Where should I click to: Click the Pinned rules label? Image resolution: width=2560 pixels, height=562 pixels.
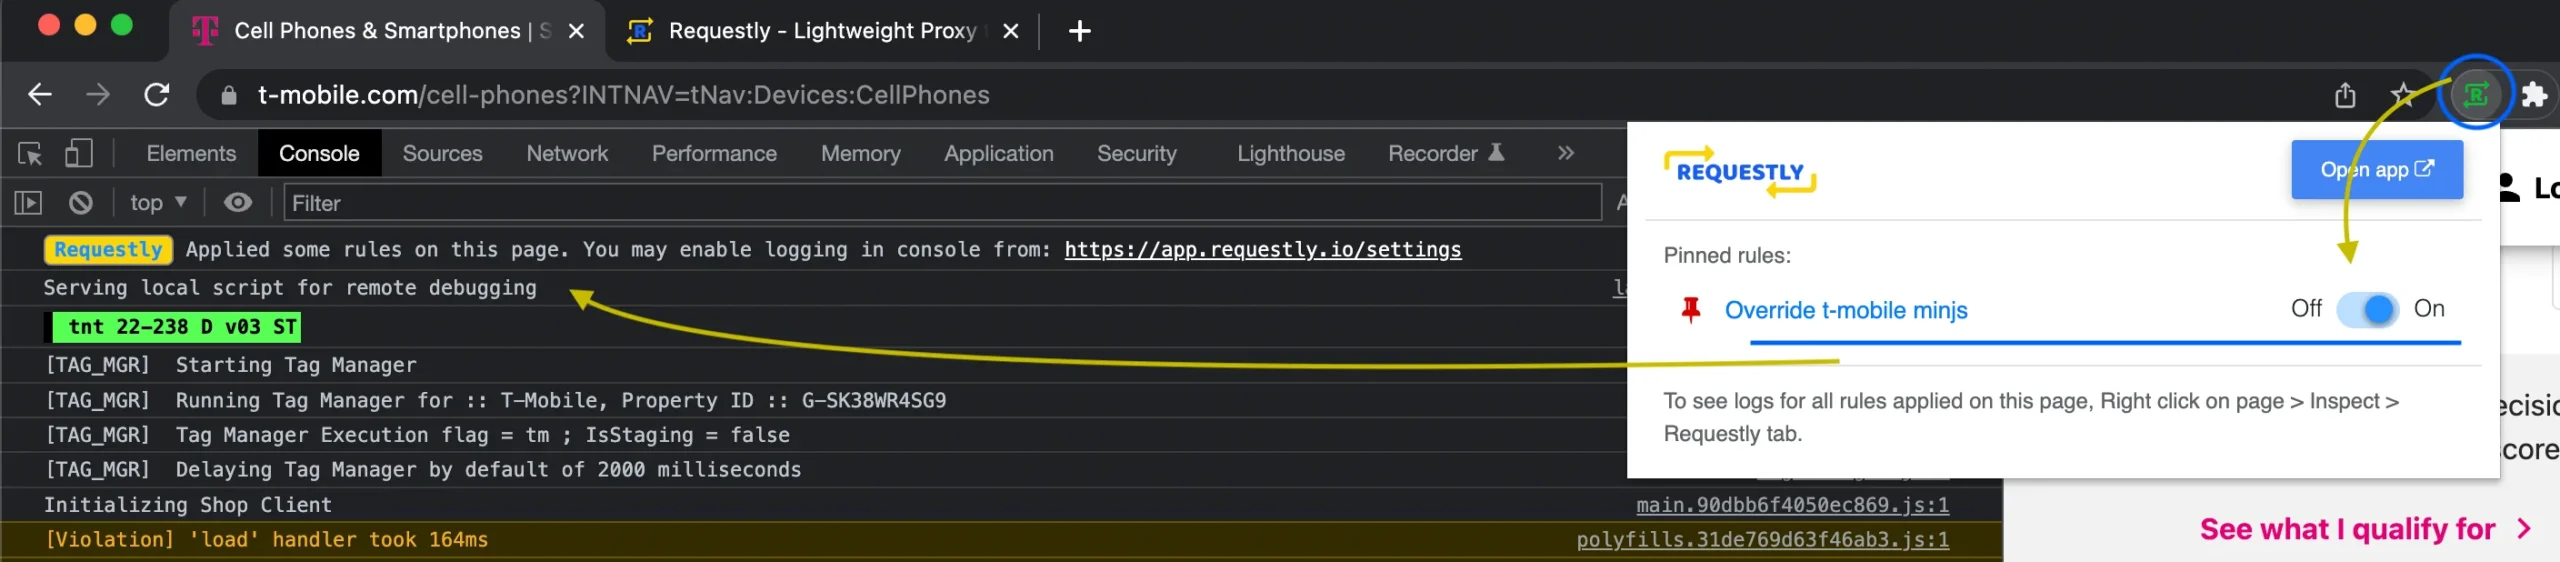coord(1727,255)
